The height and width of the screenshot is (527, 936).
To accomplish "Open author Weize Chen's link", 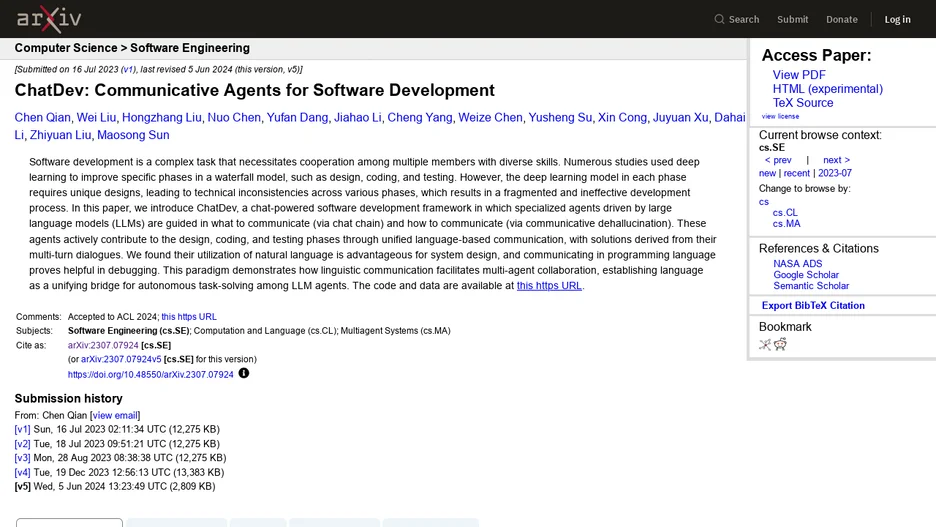I will 490,118.
